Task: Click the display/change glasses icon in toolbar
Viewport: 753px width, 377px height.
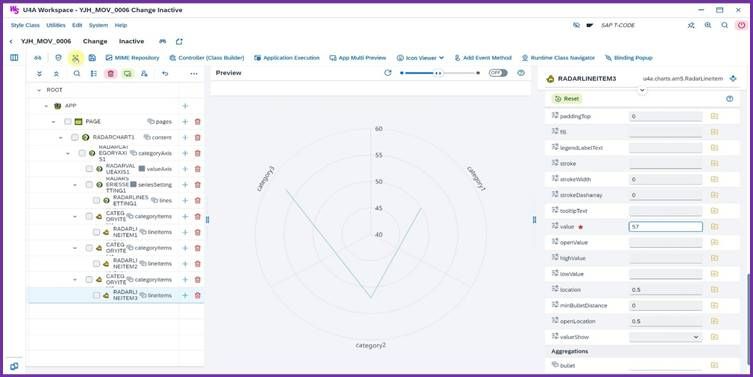Action: (37, 58)
